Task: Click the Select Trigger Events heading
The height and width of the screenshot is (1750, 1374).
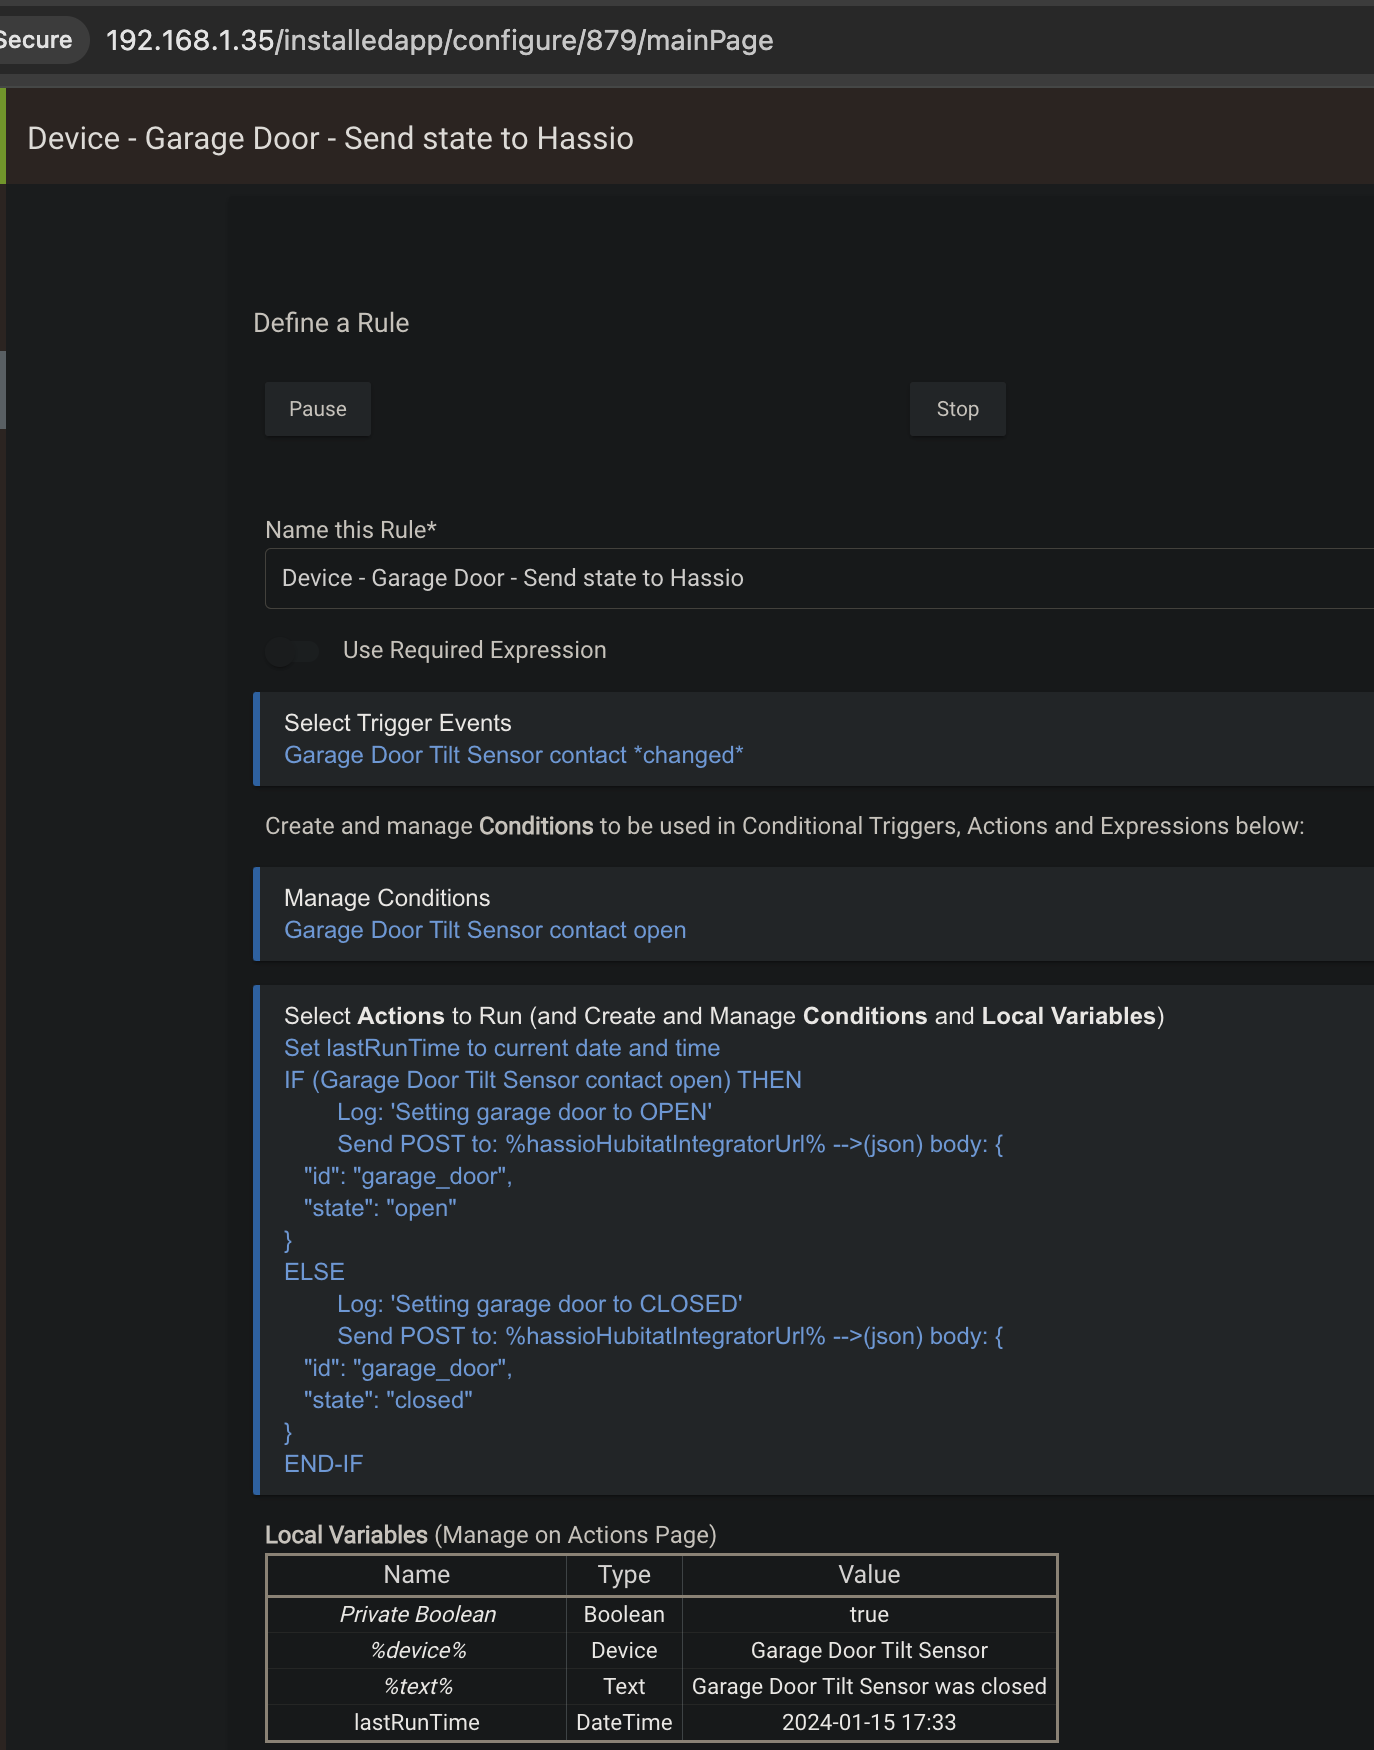Action: 397,723
